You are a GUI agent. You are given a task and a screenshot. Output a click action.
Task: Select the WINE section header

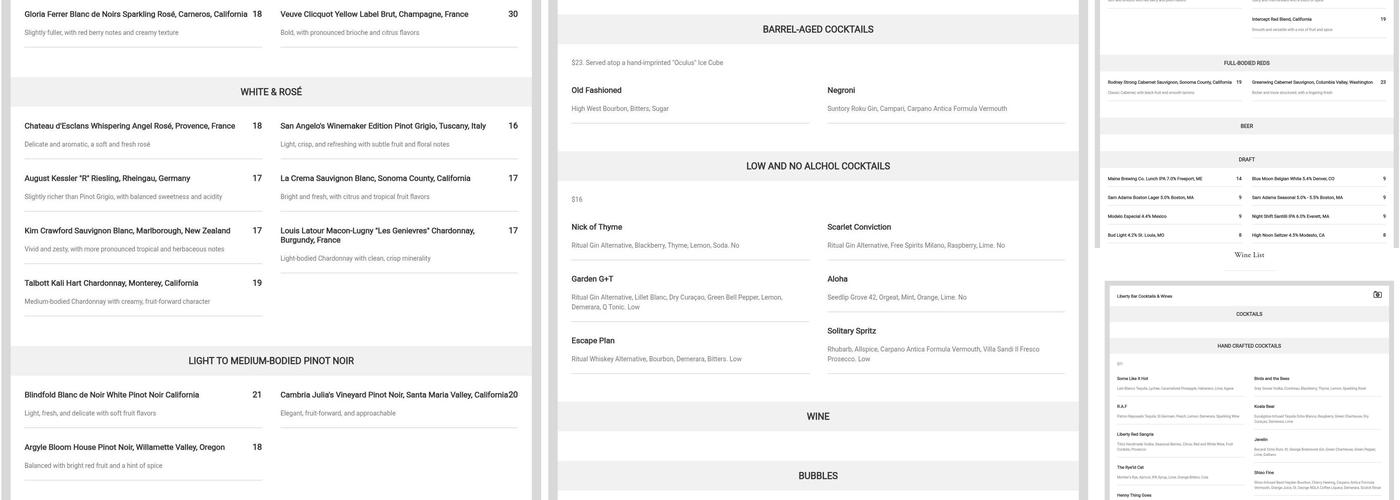[x=818, y=417]
